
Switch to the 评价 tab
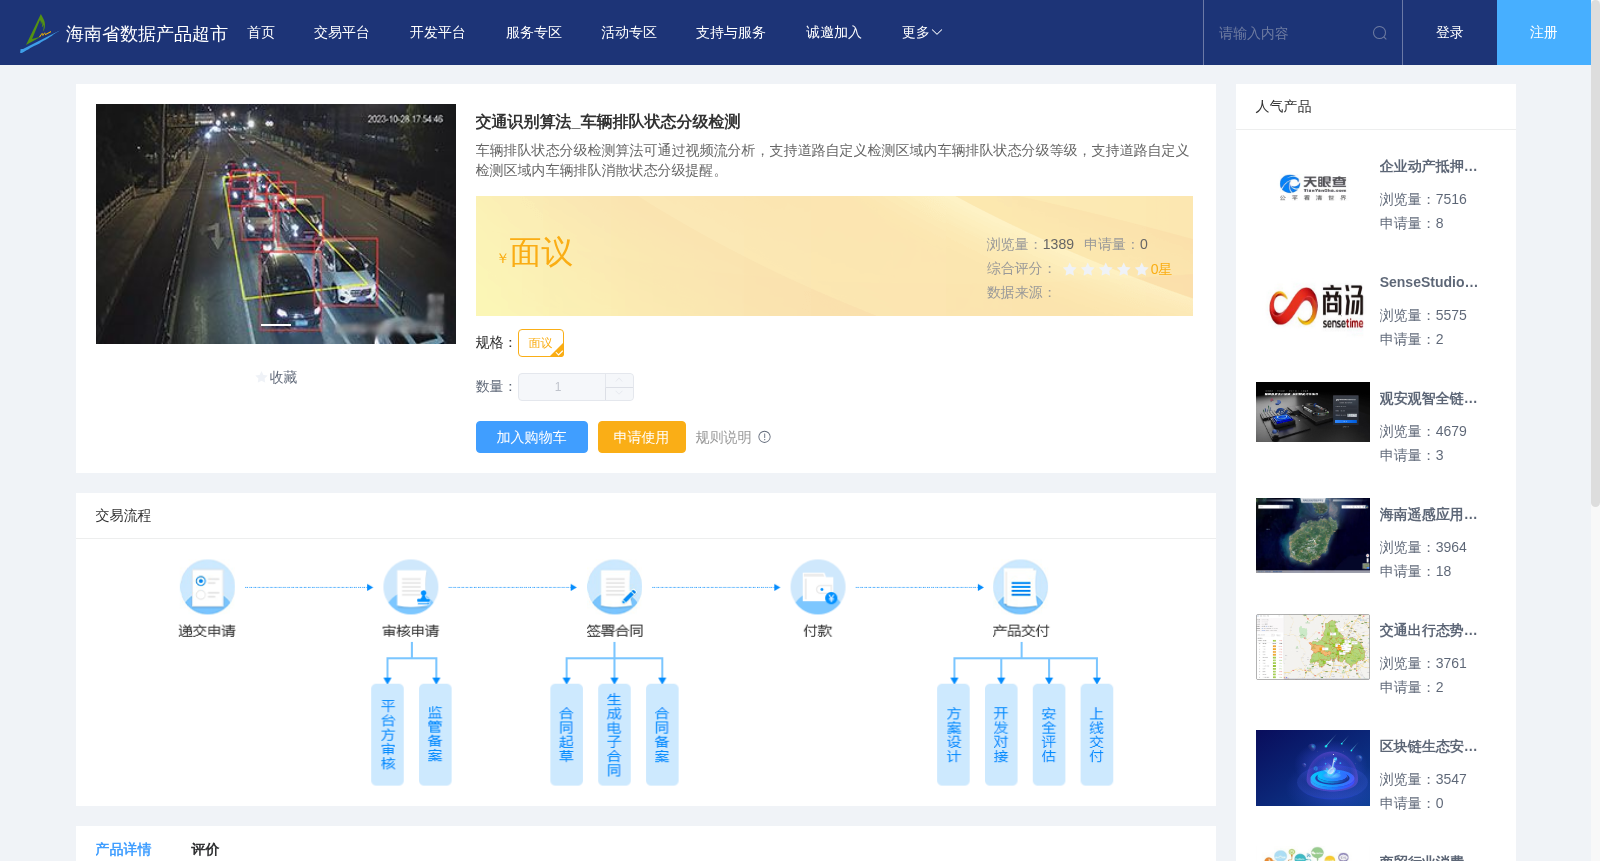pyautogui.click(x=205, y=849)
